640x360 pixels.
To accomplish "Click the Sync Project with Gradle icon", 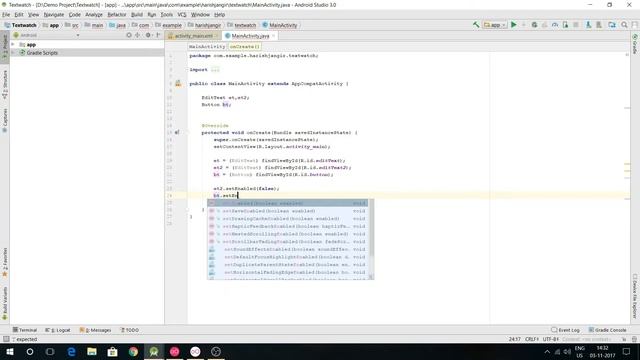I will (611, 25).
